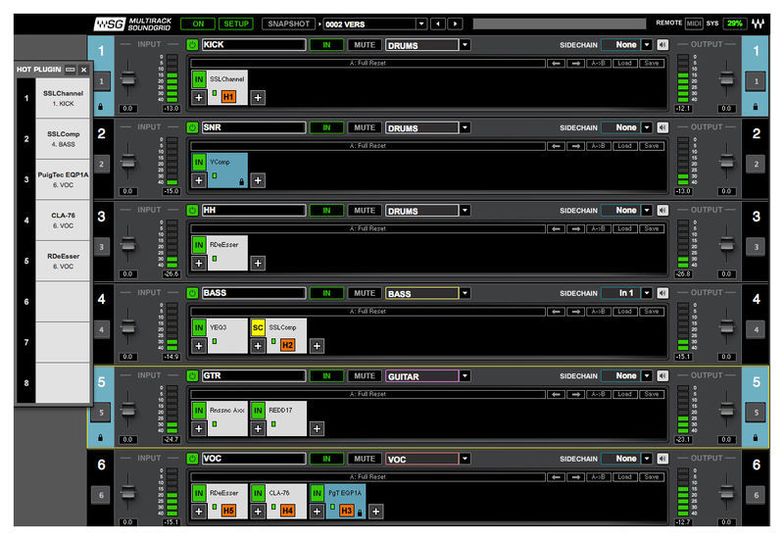
Task: Click the KICK rack power icon
Action: [192, 45]
